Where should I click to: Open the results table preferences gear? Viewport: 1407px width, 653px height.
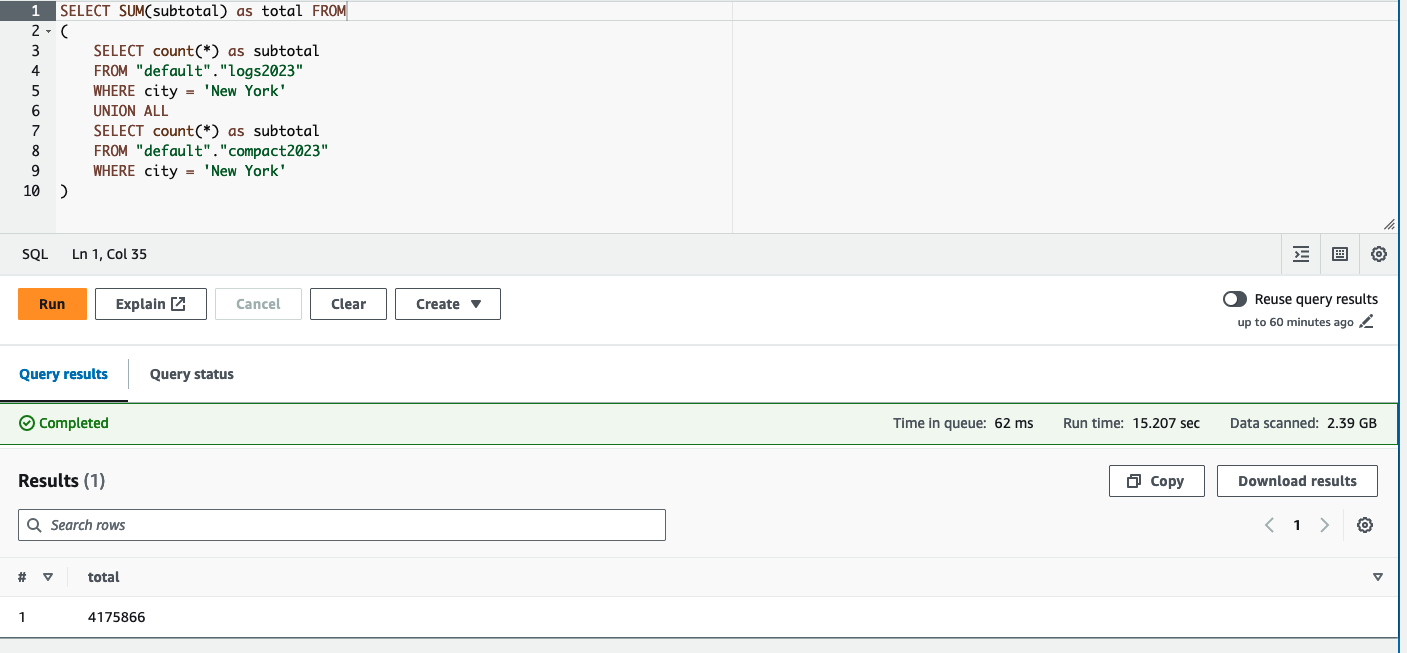pos(1365,524)
